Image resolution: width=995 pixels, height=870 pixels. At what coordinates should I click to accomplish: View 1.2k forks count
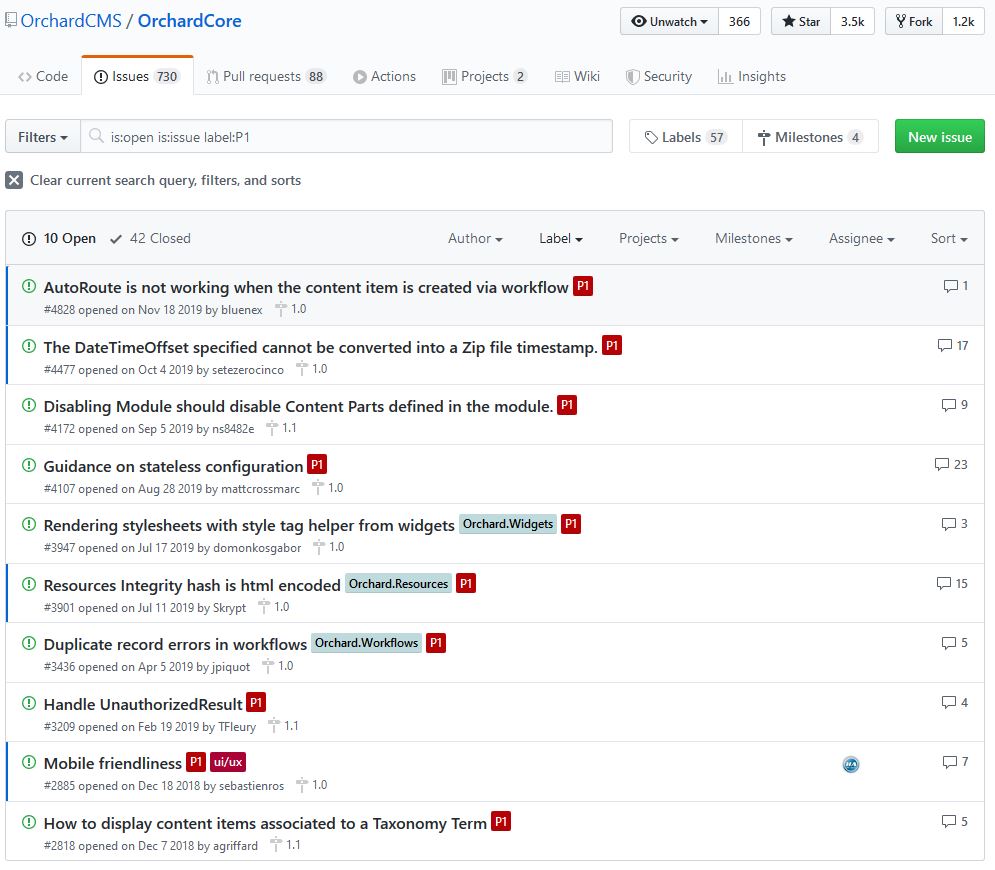[x=963, y=22]
